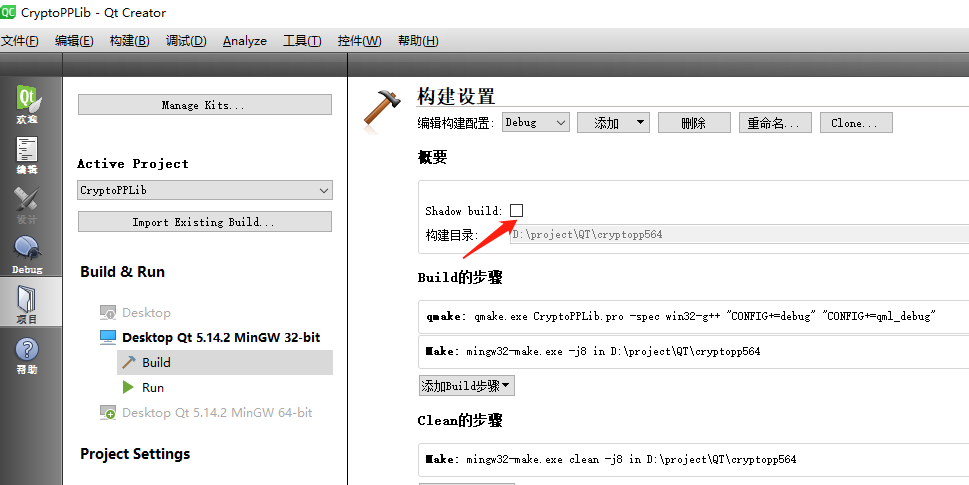Click the qmake build step row
Viewport: 969px width, 485px height.
(693, 316)
